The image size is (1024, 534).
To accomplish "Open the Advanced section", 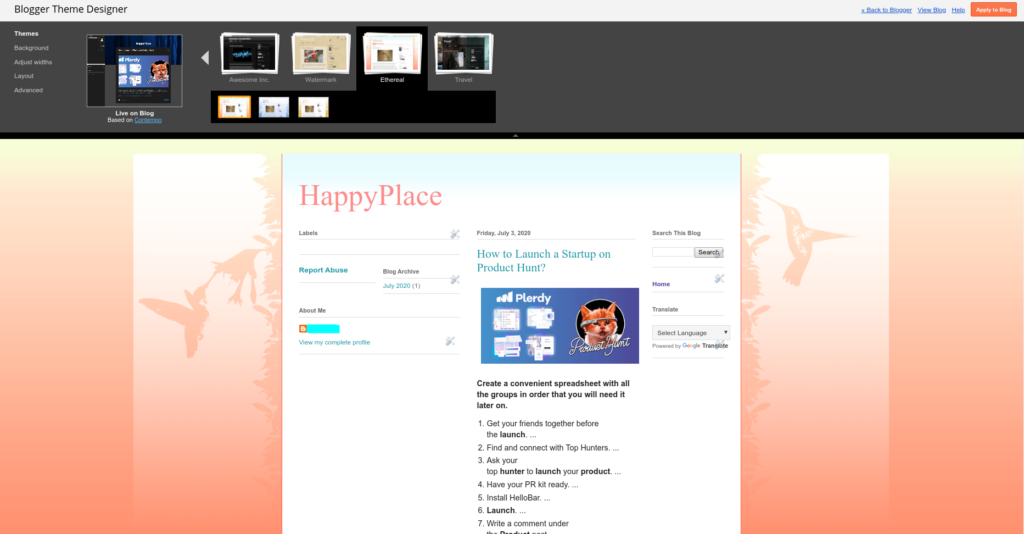I will pos(28,90).
